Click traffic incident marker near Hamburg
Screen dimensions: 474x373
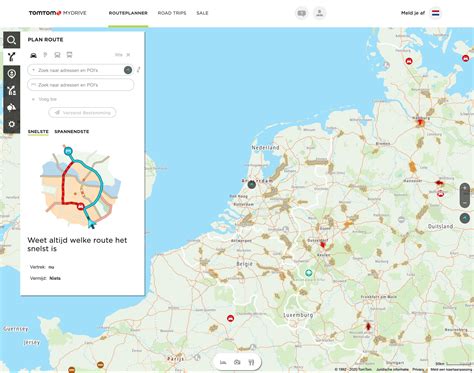421,124
